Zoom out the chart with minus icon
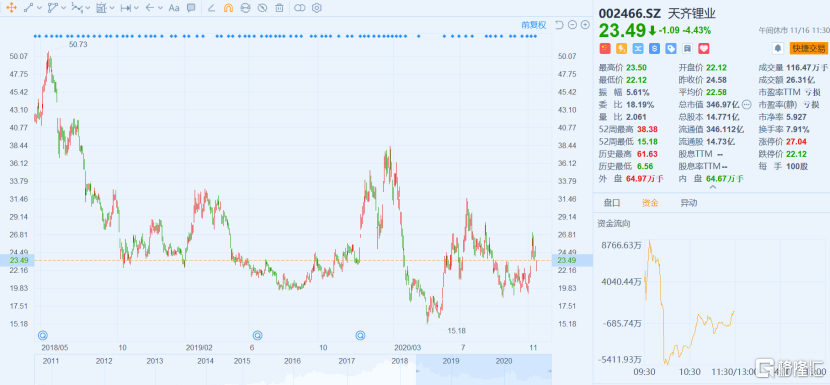830x385 pixels. 572,24
